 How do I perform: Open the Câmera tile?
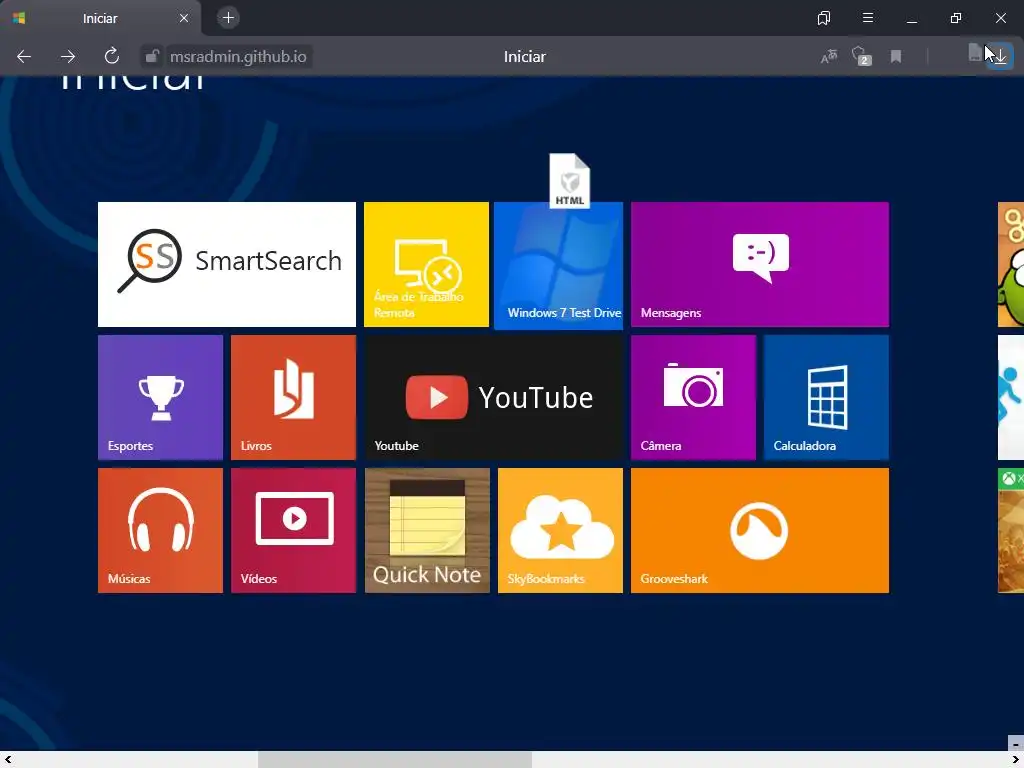[x=694, y=398]
